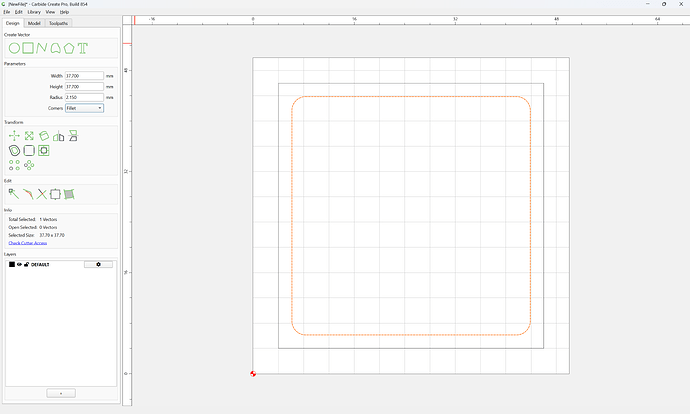Open the Circular array tool
This screenshot has height=414, width=690.
29,165
